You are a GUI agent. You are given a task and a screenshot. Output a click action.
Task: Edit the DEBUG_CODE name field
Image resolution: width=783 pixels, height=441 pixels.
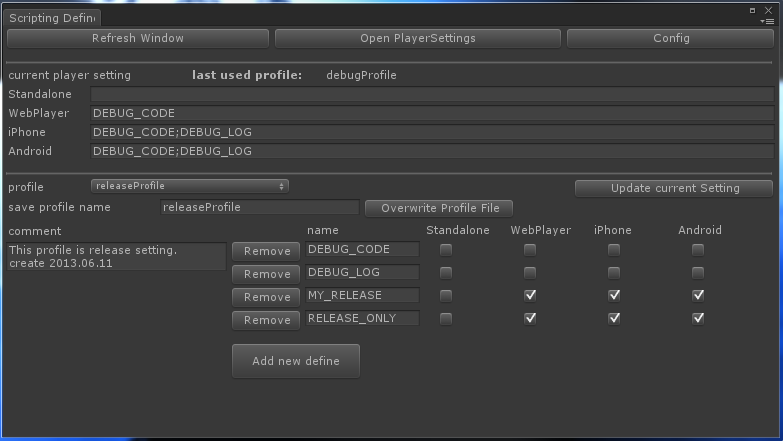[363, 249]
